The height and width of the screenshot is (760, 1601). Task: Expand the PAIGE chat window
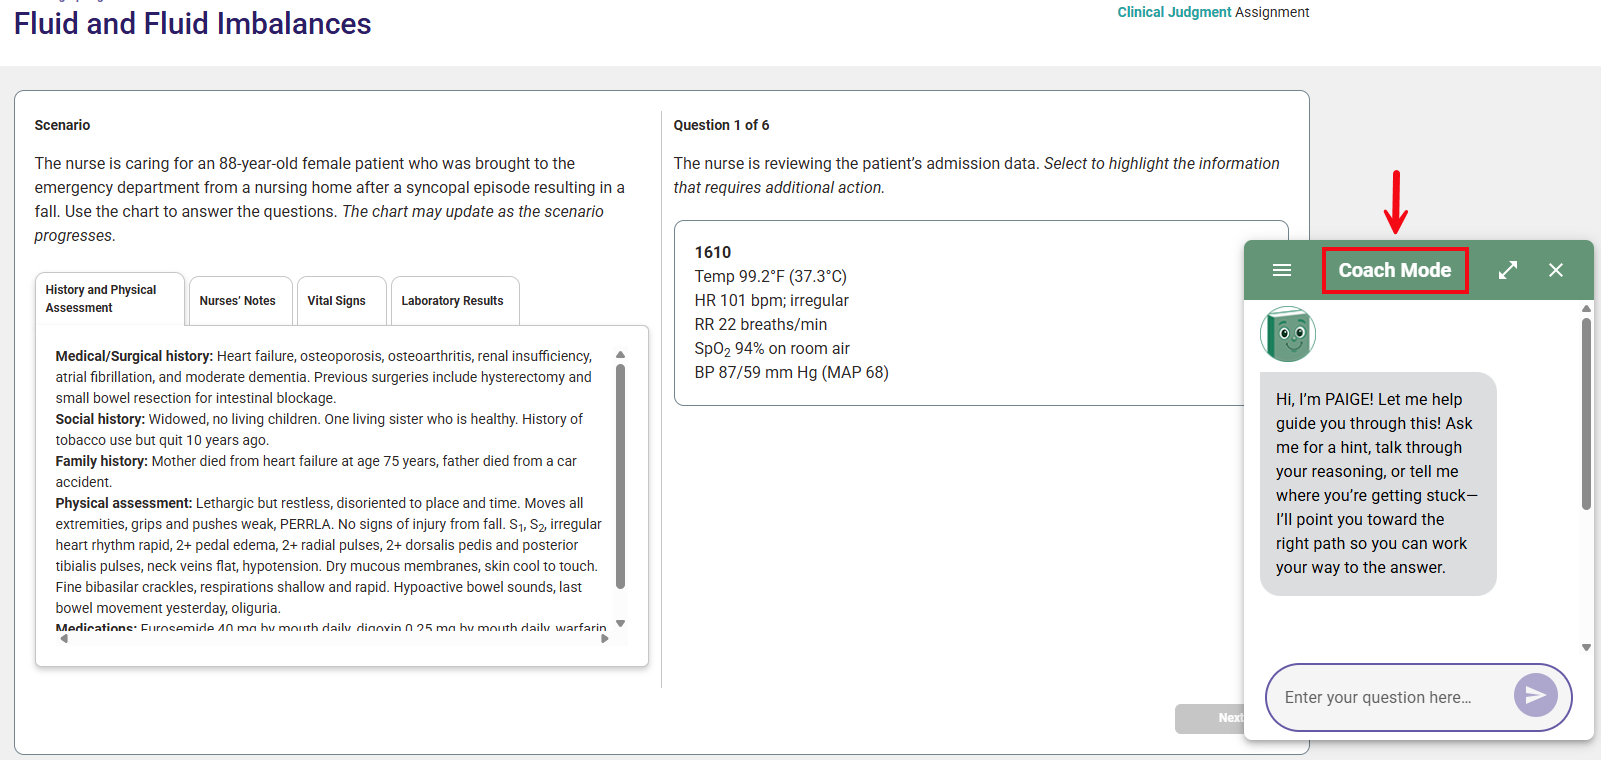[x=1508, y=270]
